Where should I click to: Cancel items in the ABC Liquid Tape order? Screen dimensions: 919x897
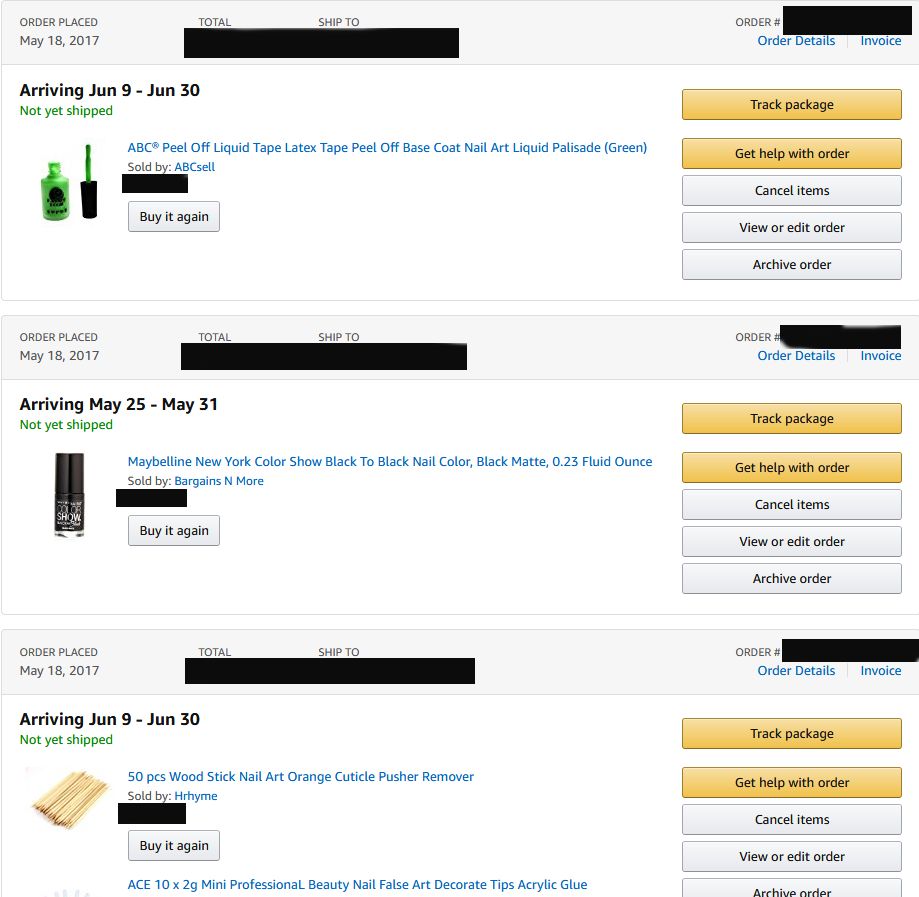pos(791,191)
